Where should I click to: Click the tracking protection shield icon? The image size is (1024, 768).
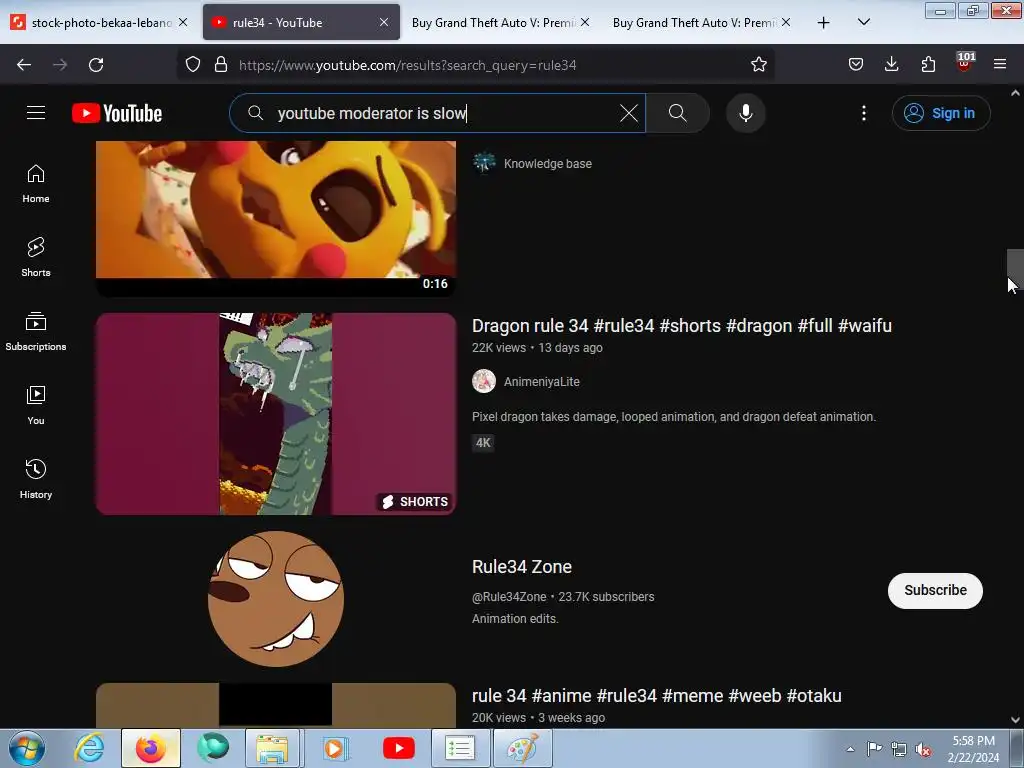(x=193, y=65)
